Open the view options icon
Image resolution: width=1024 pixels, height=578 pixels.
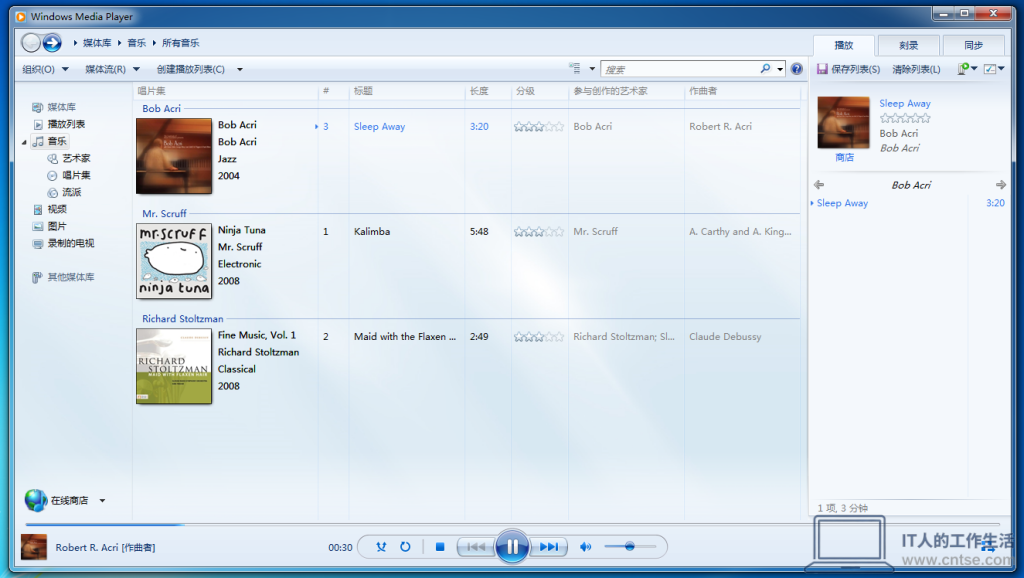click(575, 69)
